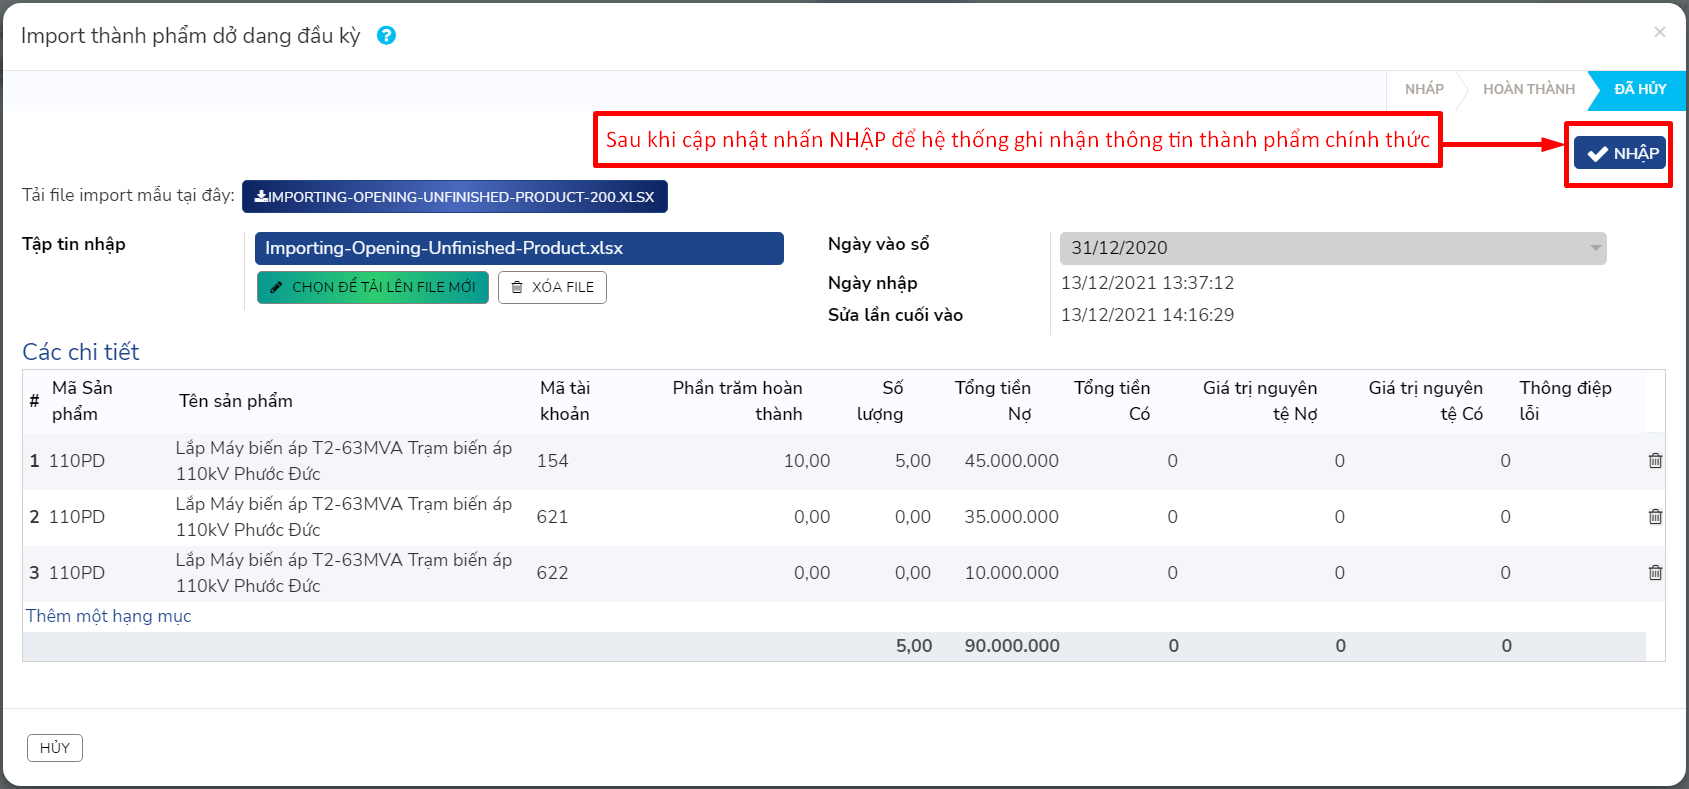The width and height of the screenshot is (1689, 789).
Task: Click the 45.000.000 debit amount
Action: point(1011,461)
